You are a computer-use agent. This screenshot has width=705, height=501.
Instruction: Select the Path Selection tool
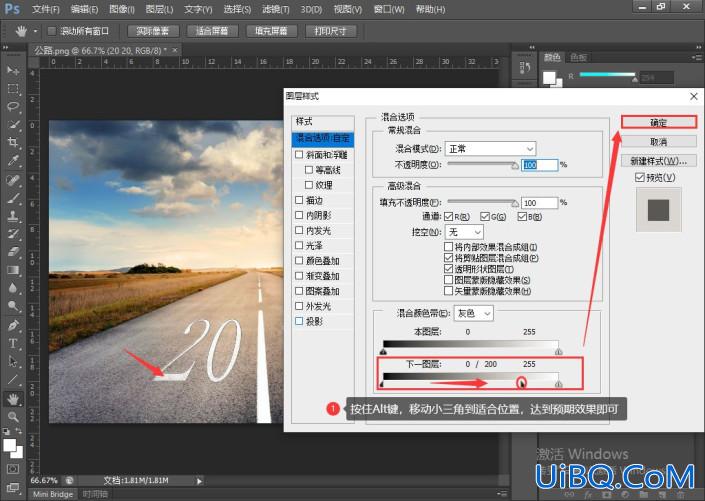coord(13,361)
